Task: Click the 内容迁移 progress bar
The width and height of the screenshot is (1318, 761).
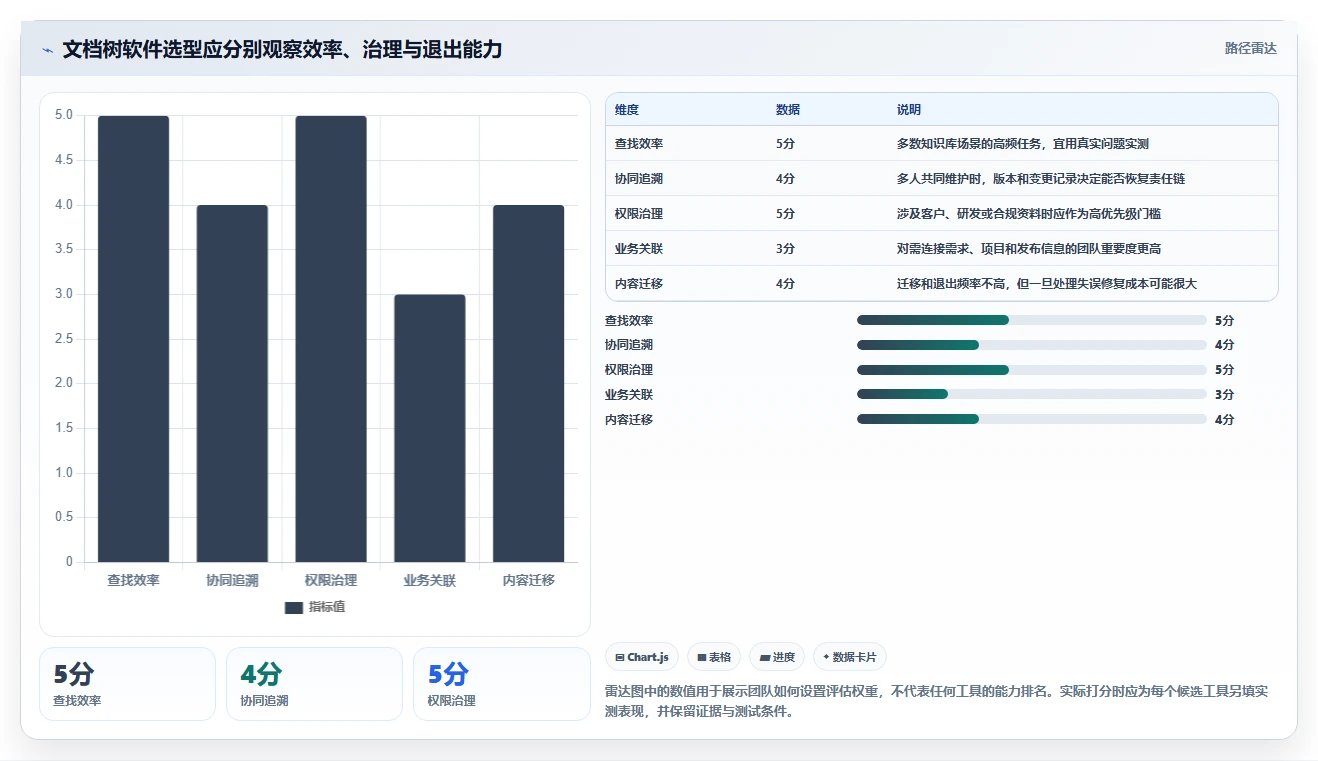Action: tap(1032, 419)
